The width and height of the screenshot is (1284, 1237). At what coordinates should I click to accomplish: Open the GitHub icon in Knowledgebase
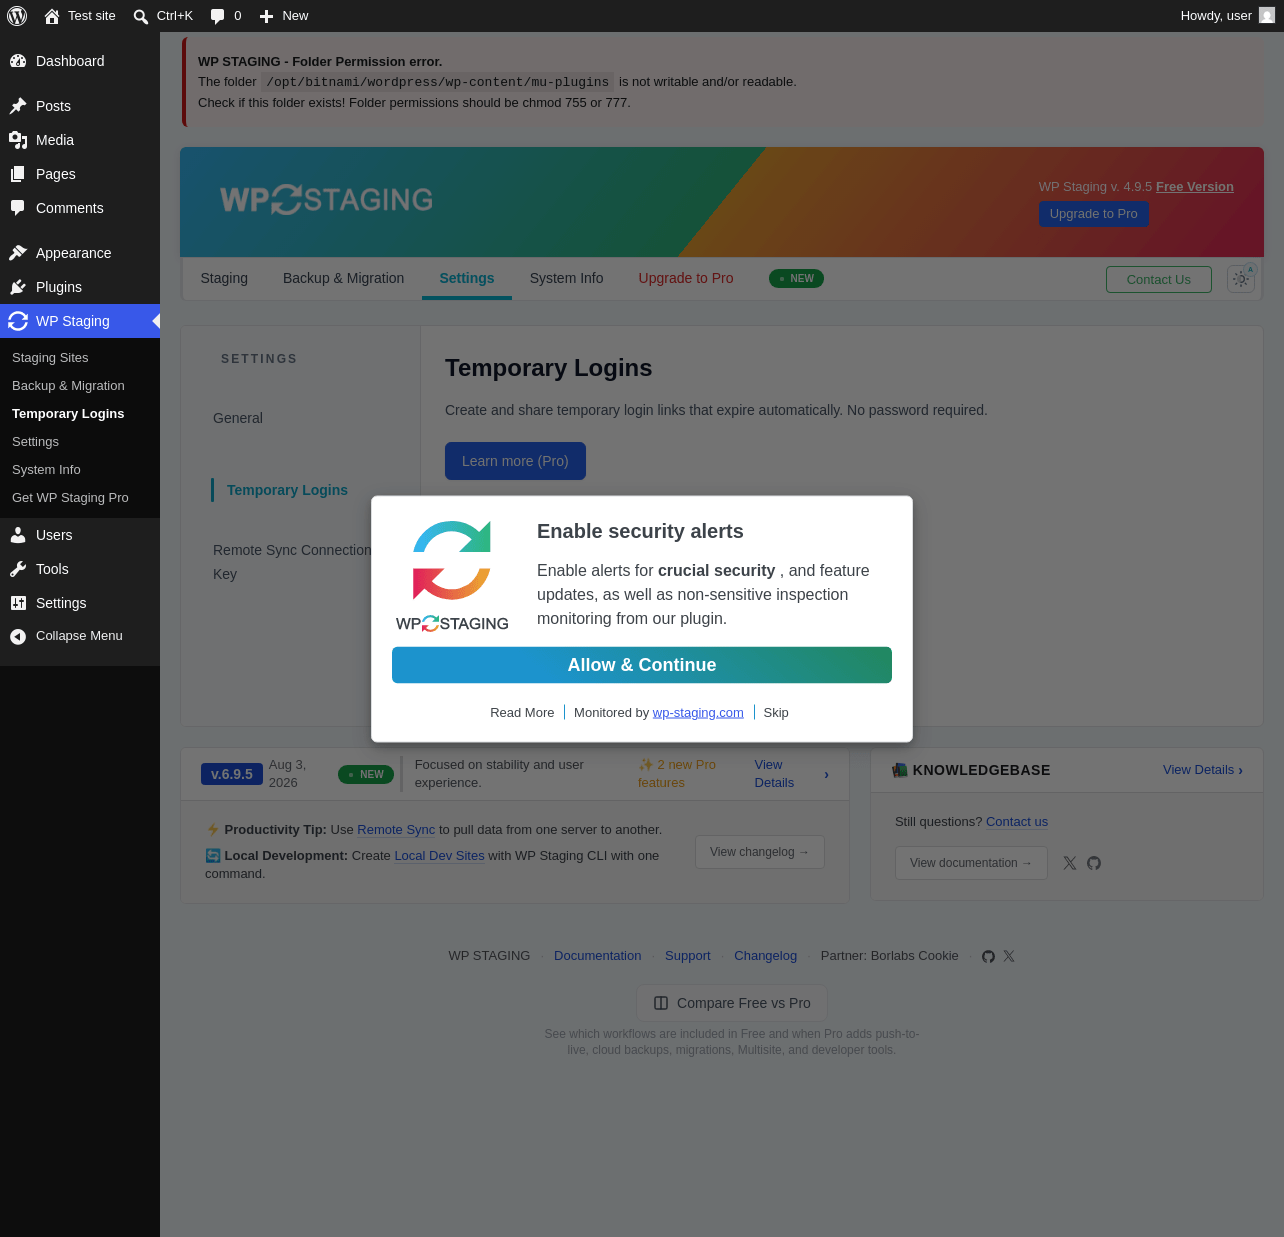(x=1094, y=863)
